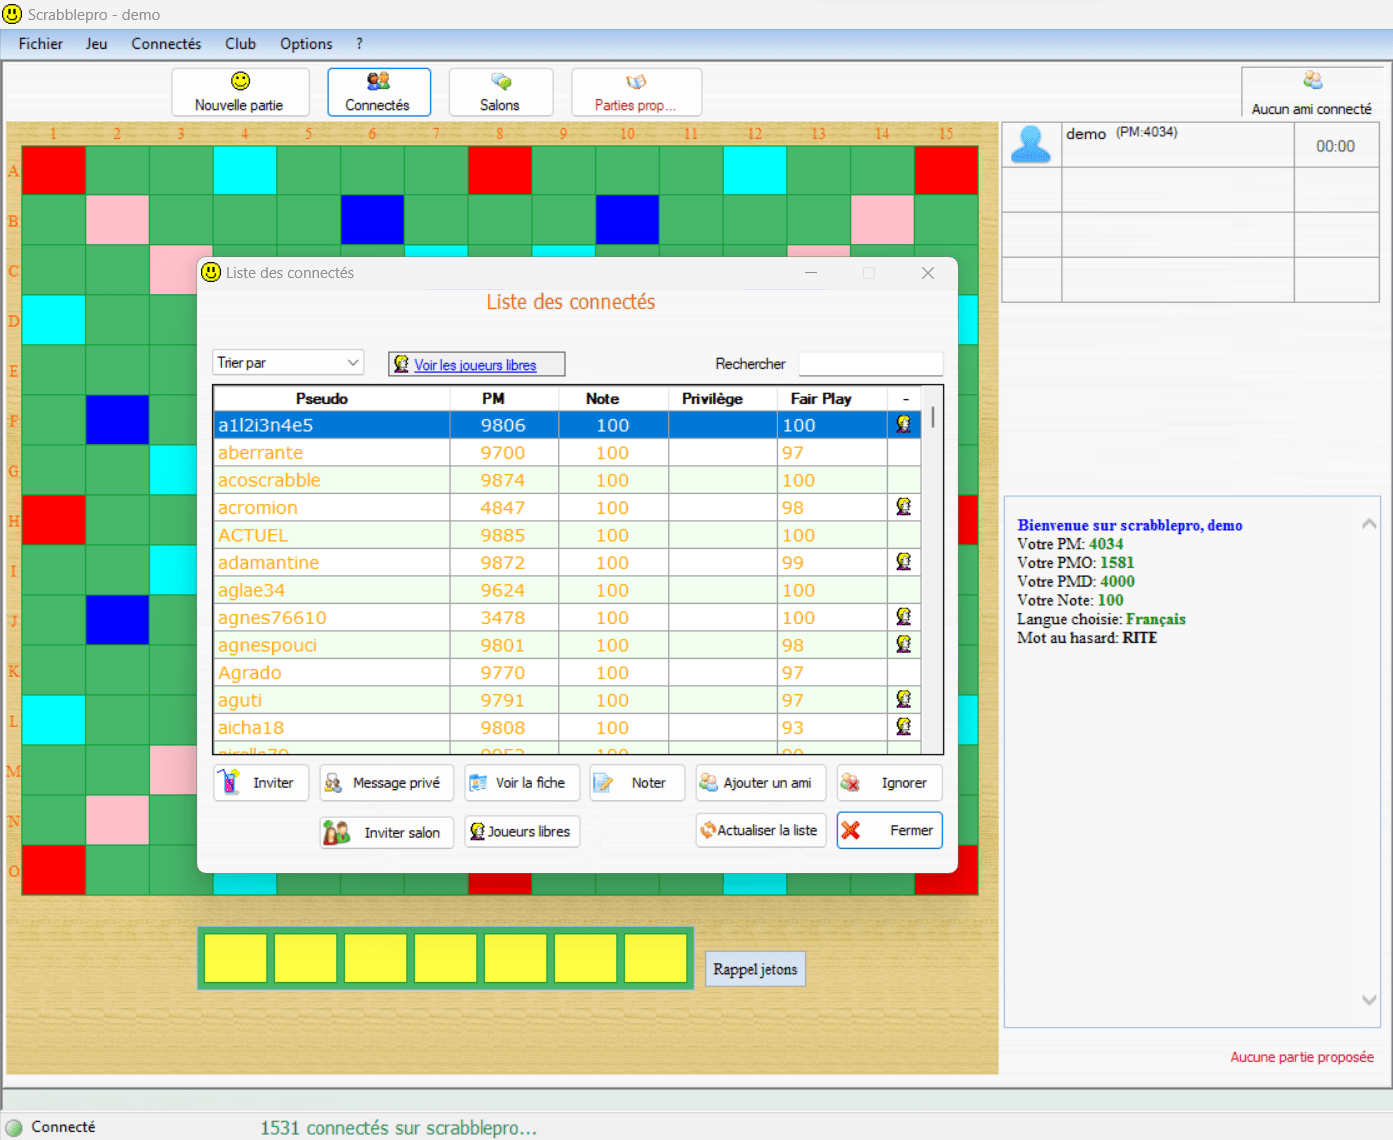1393x1140 pixels.
Task: Click the Rechercher search field
Action: coord(870,364)
